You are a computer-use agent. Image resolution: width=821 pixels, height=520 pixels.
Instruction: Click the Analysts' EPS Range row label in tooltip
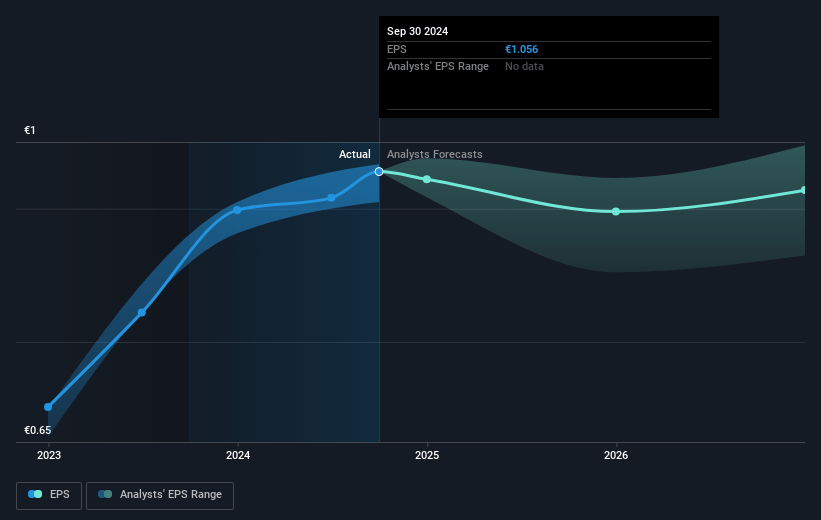(438, 67)
